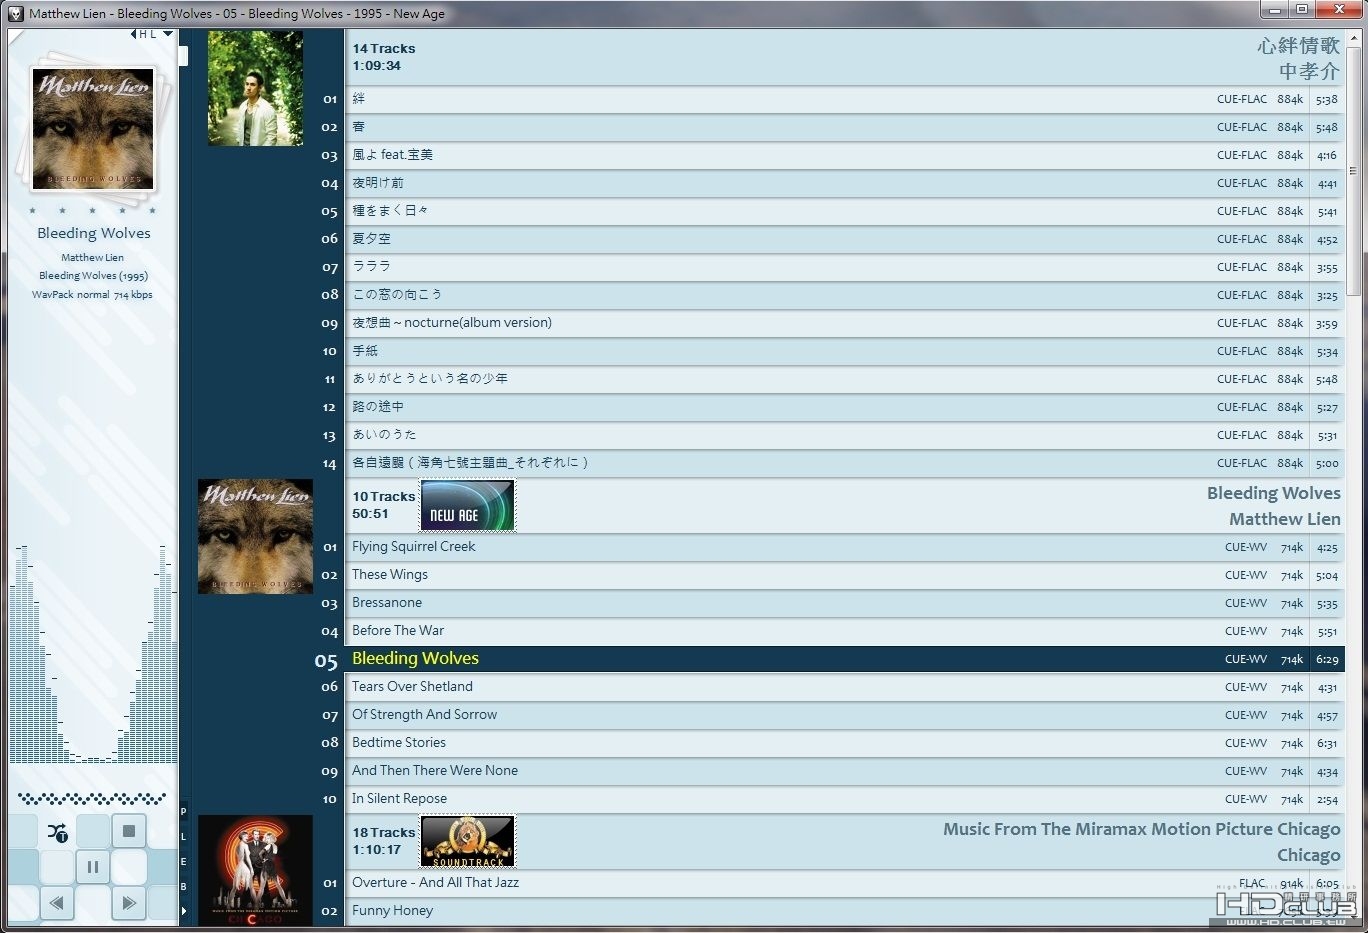This screenshot has height=933, width=1368.
Task: Click the 'Matthew Lien' artist group header
Action: point(1285,519)
